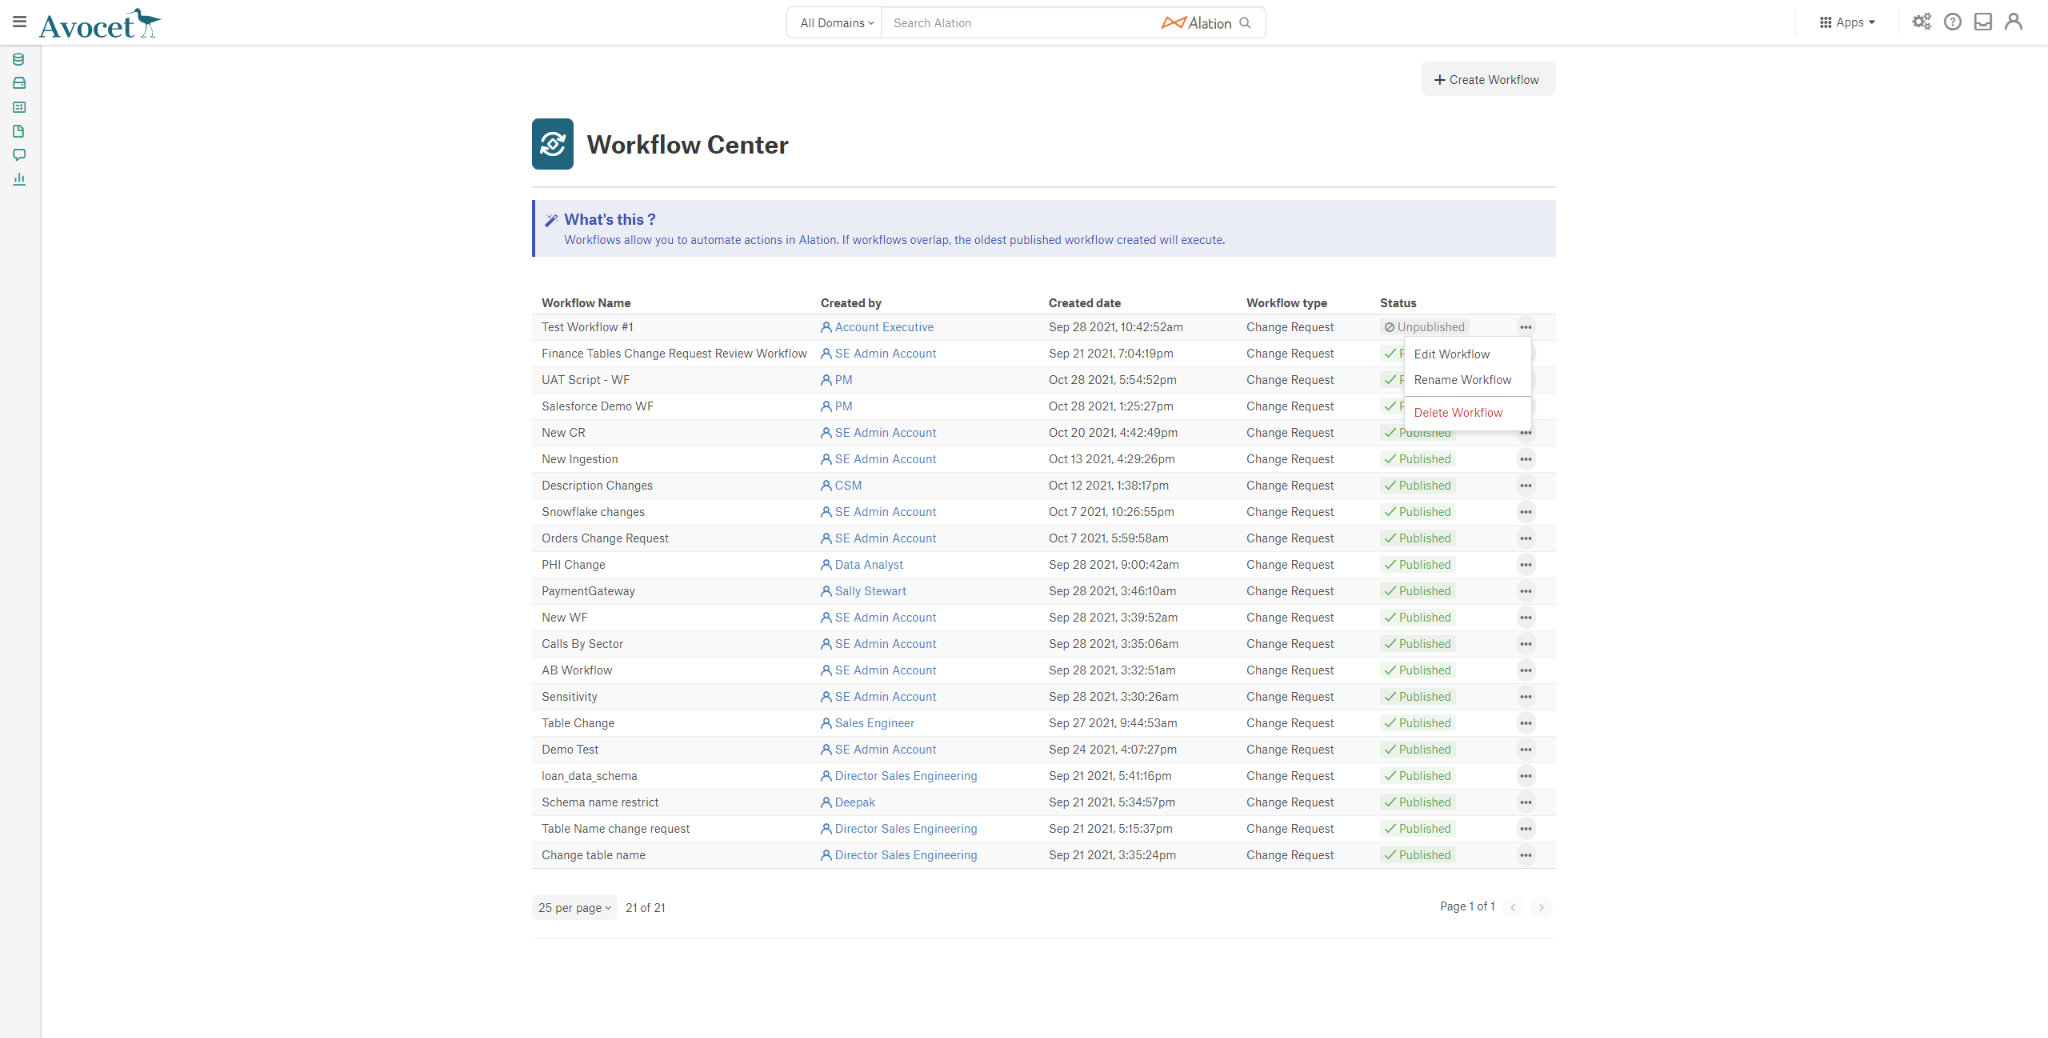Screen dimensions: 2048x1038
Task: Click the search magnifier icon
Action: tap(1245, 23)
